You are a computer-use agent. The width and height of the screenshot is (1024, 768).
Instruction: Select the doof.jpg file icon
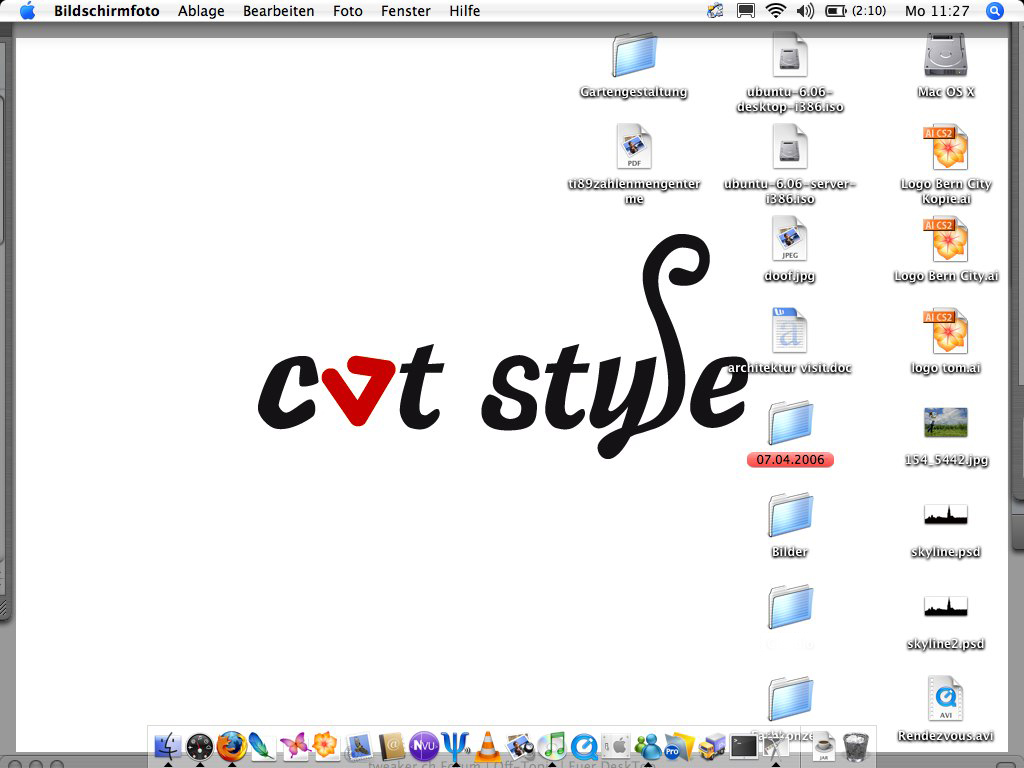790,240
